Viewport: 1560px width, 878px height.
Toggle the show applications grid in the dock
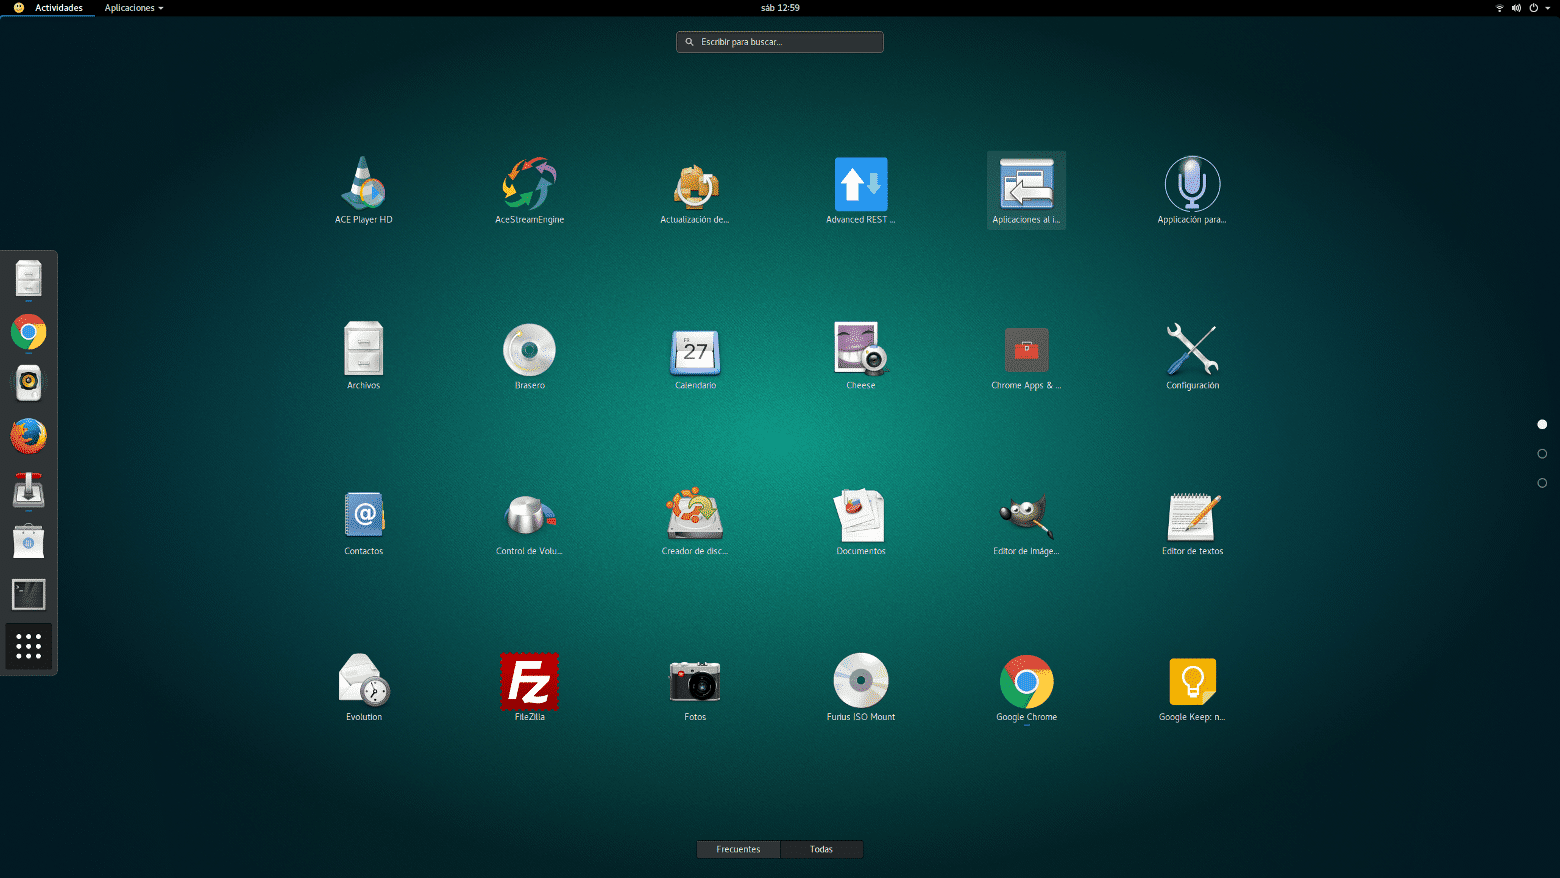tap(28, 646)
